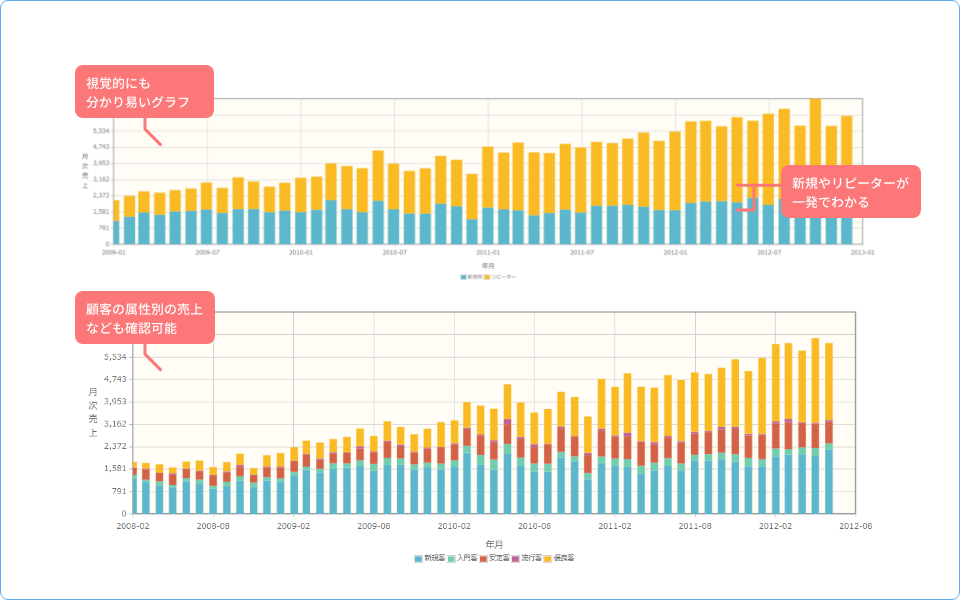Click 3,953 on the segment chart's axis

(x=115, y=402)
